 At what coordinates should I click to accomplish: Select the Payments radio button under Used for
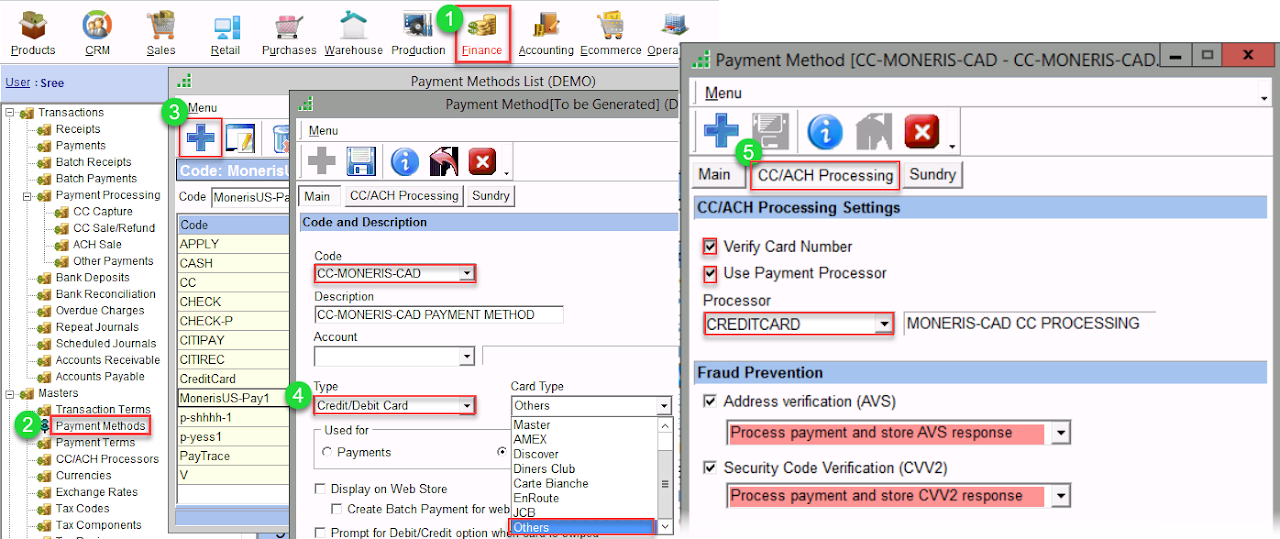pyautogui.click(x=327, y=452)
